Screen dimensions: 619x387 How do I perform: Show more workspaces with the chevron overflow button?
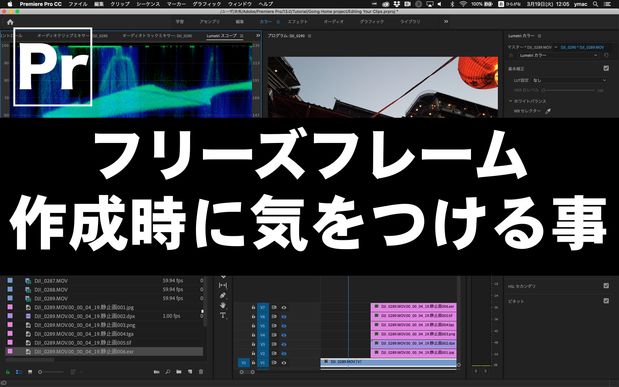[x=446, y=22]
